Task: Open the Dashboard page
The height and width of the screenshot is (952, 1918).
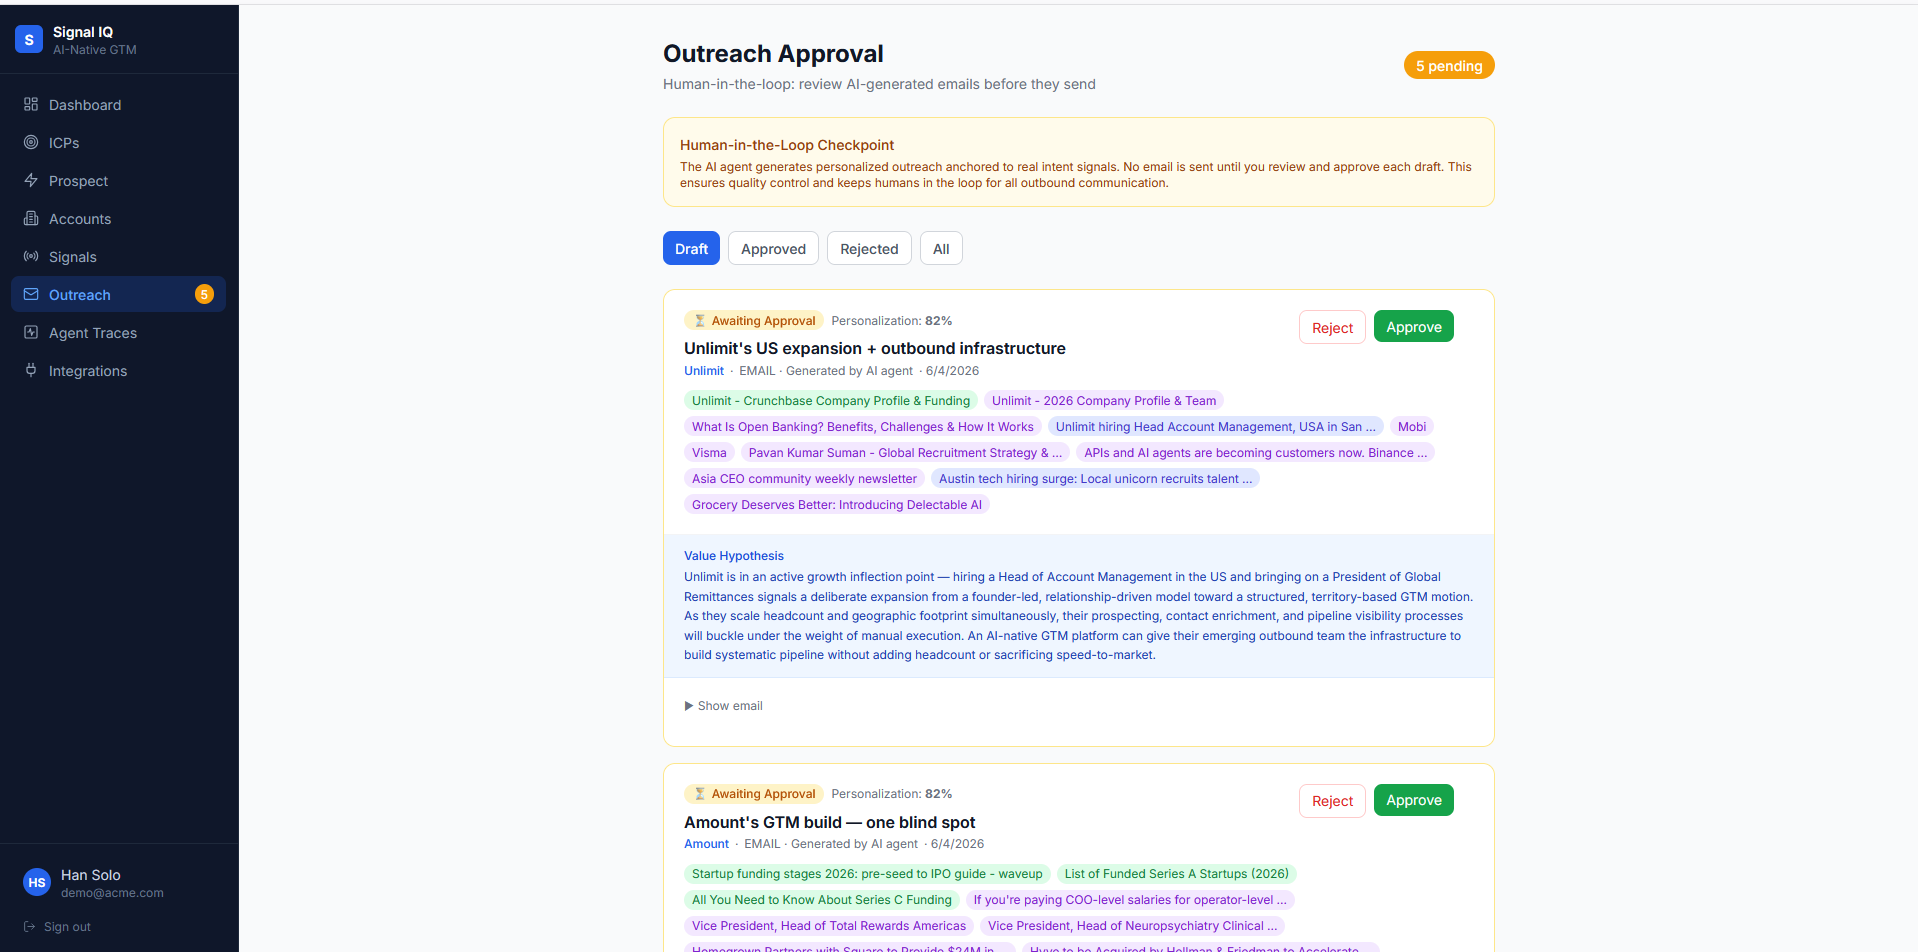Action: pyautogui.click(x=118, y=104)
